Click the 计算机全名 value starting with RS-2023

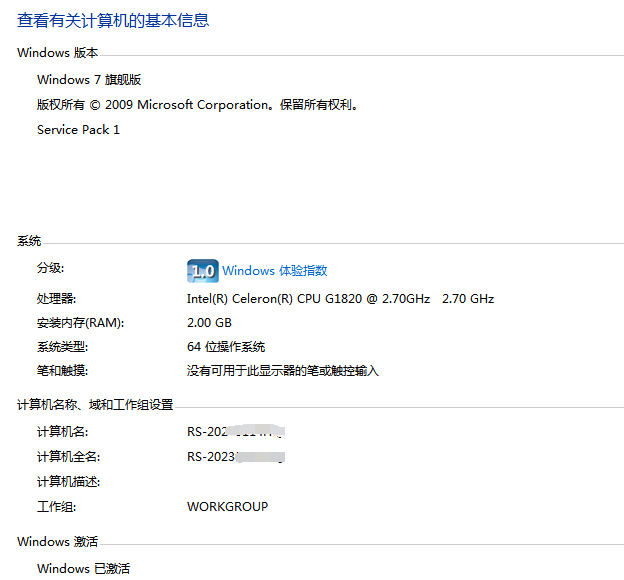(236, 457)
